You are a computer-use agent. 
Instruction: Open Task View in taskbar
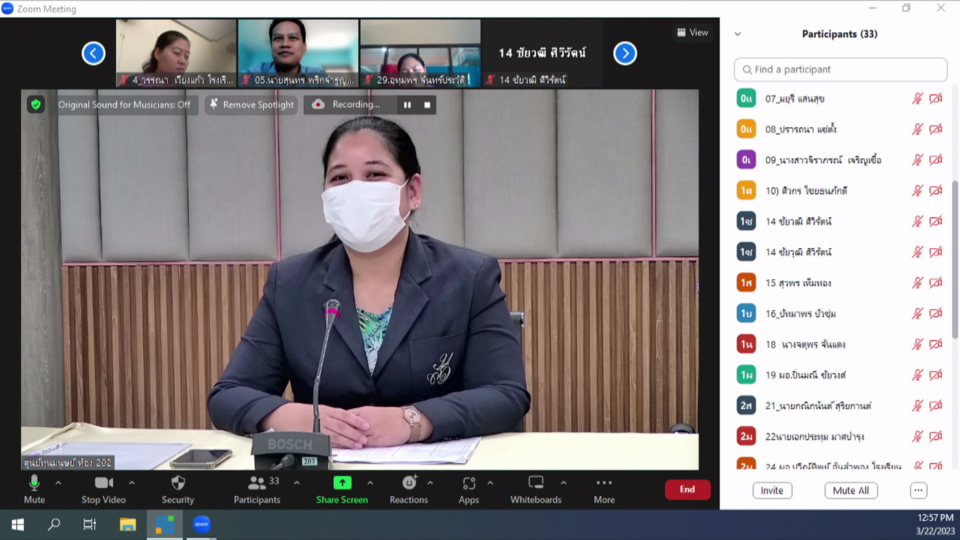click(90, 525)
